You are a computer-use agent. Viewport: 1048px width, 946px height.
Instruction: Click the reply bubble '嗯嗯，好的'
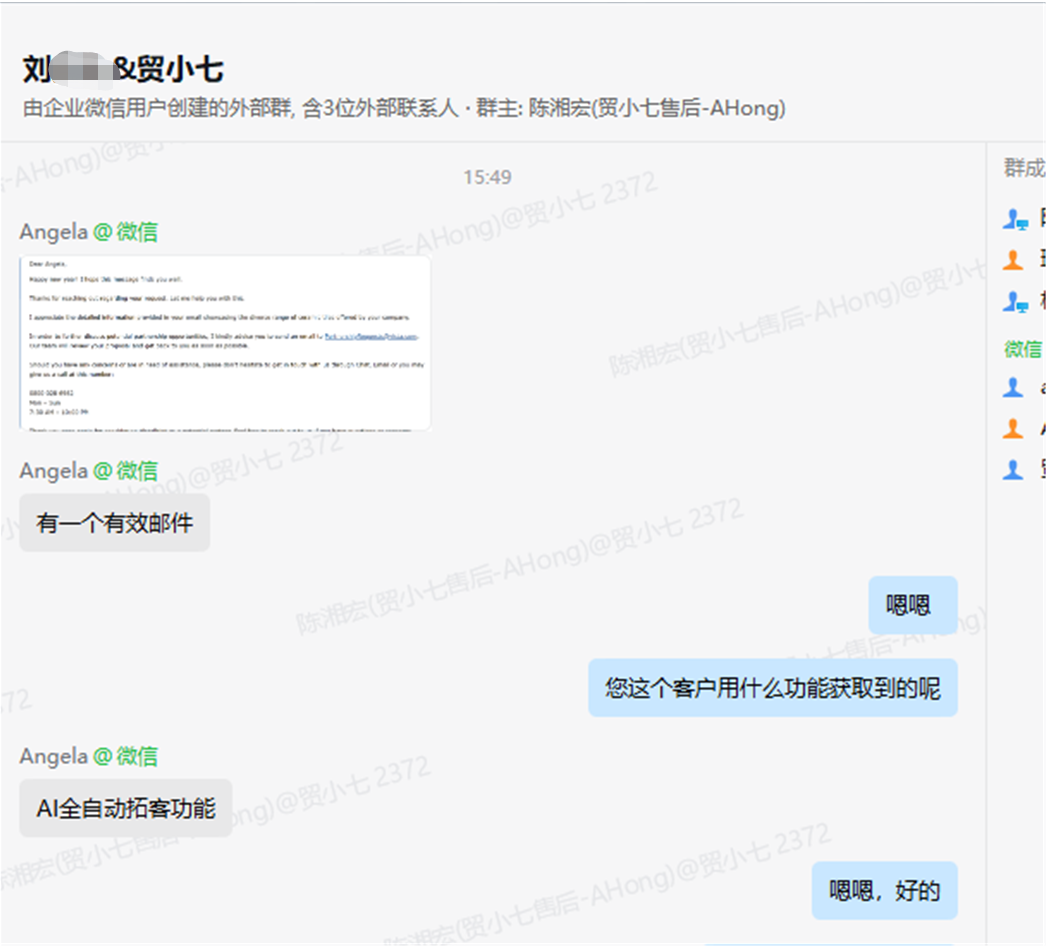[884, 891]
